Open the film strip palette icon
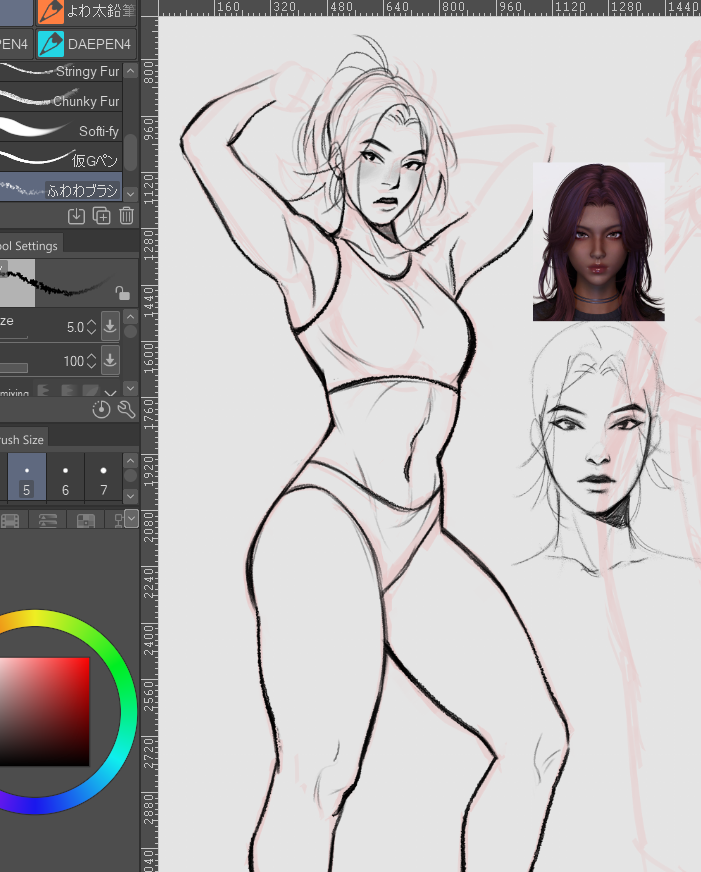The image size is (701, 872). pos(10,521)
